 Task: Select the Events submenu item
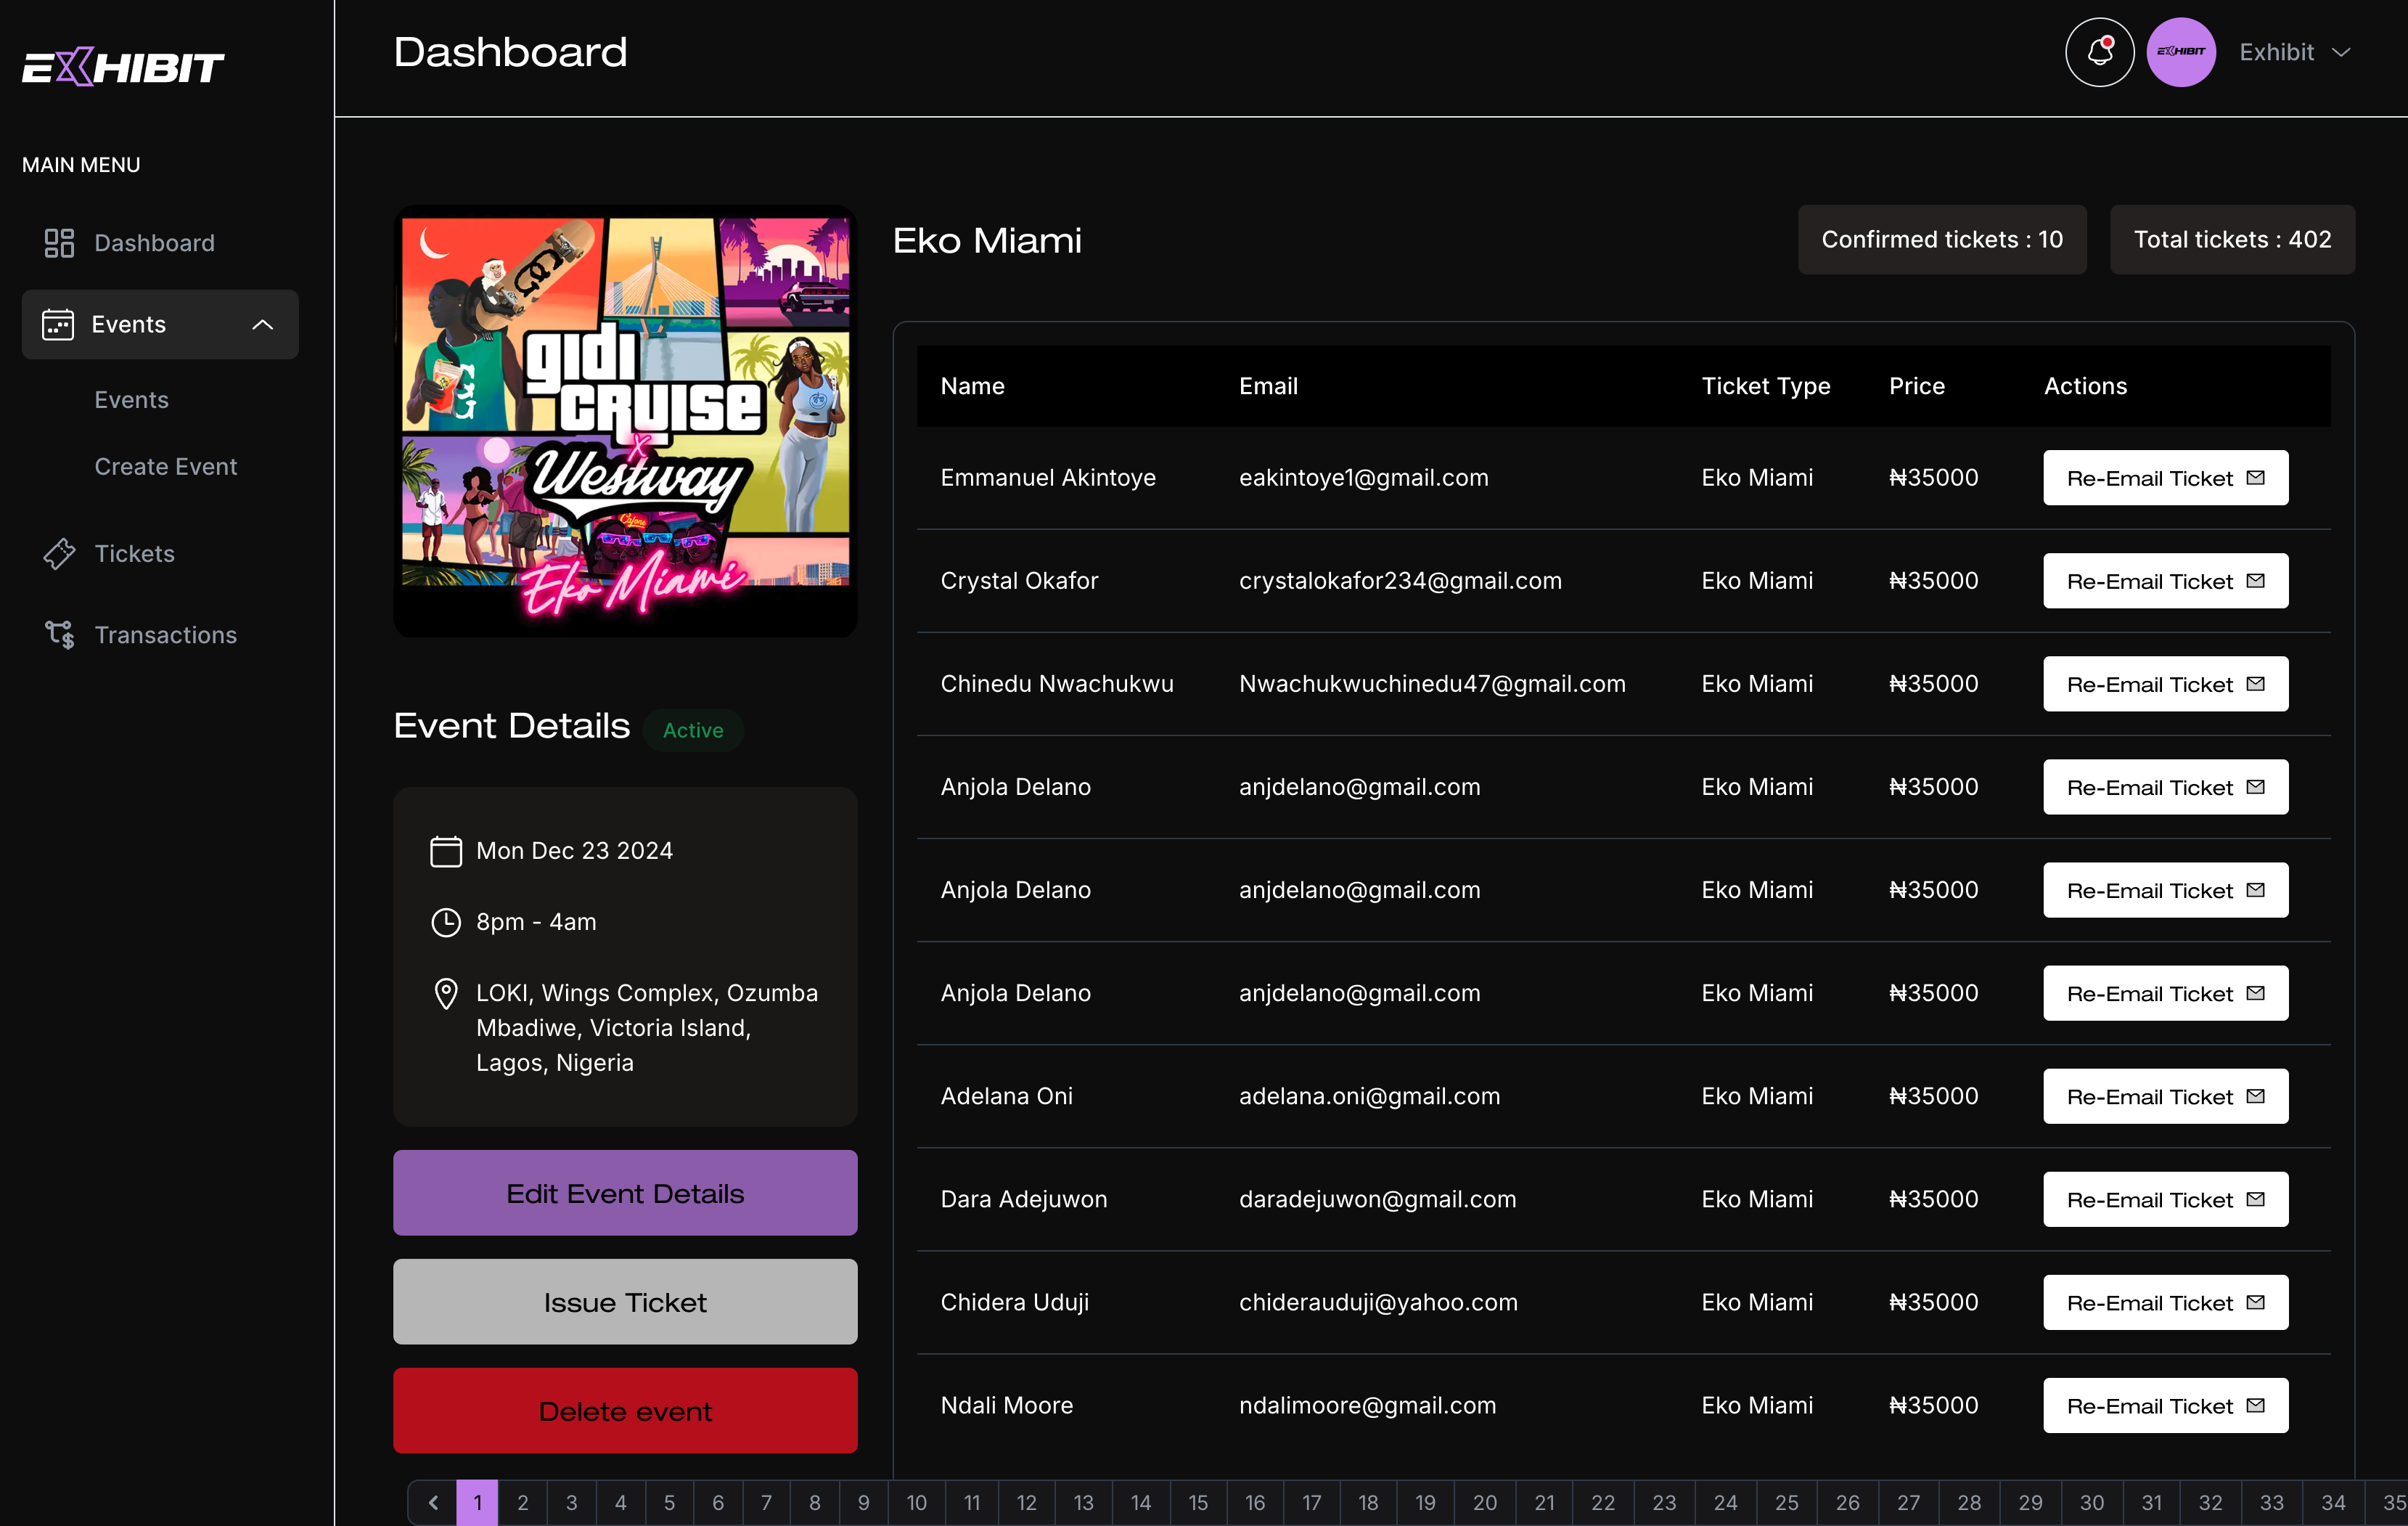131,399
